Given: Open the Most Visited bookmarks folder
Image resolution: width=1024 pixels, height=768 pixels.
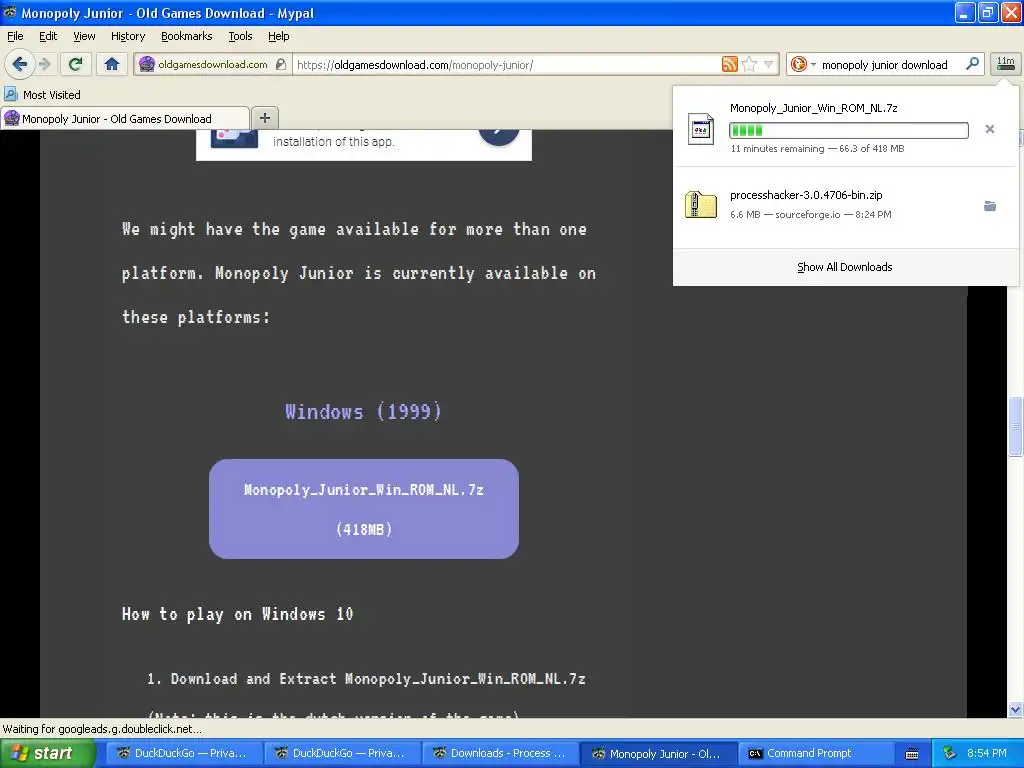Looking at the screenshot, I should coord(43,95).
